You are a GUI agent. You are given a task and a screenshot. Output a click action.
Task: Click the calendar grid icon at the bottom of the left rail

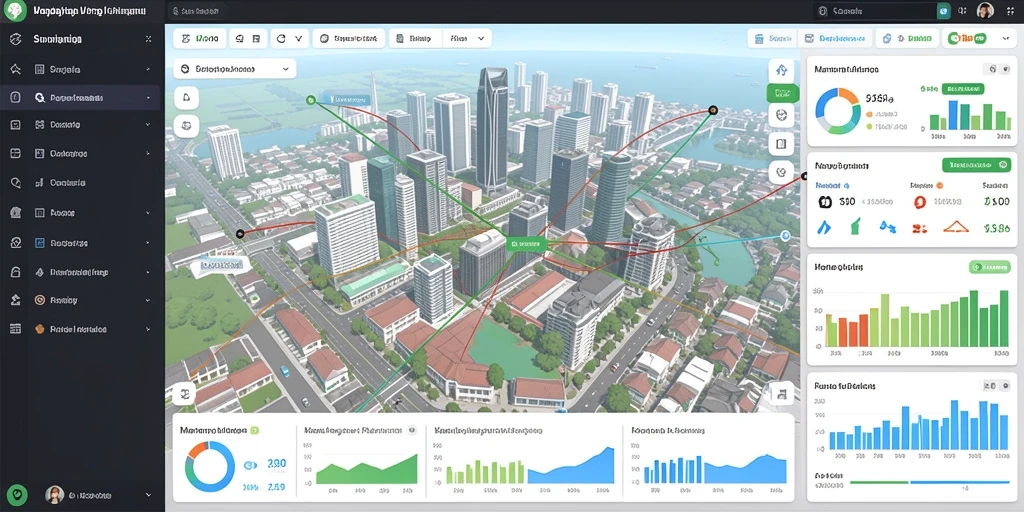tap(16, 329)
